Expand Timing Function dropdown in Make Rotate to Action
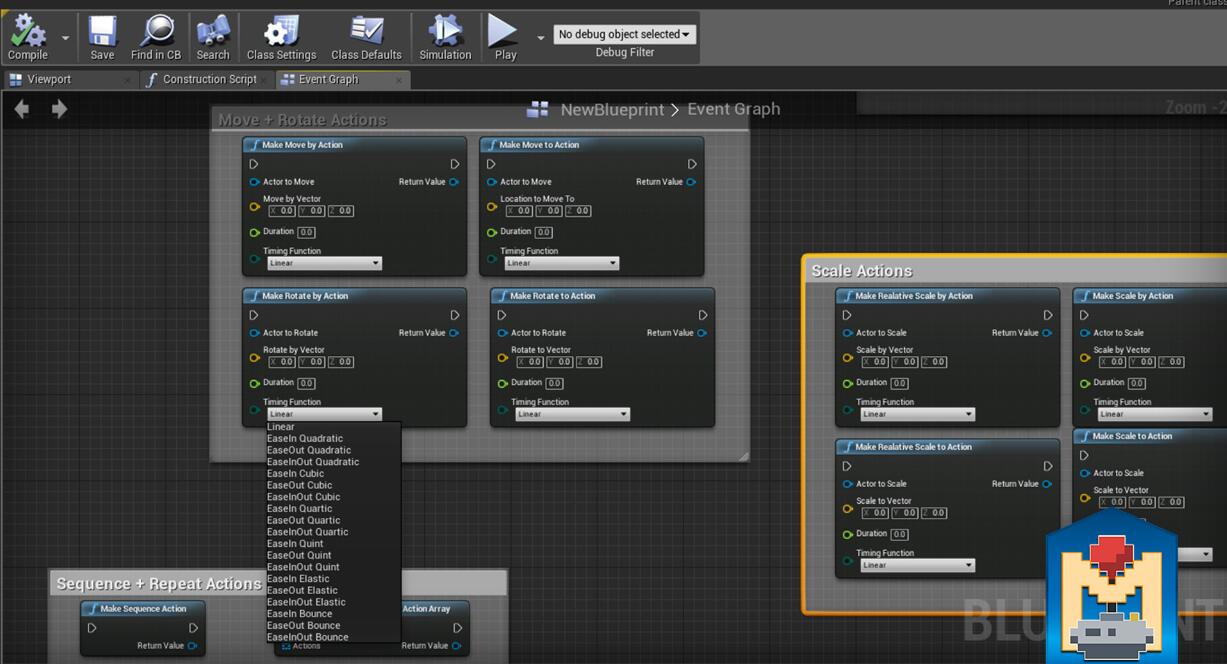 pyautogui.click(x=572, y=414)
